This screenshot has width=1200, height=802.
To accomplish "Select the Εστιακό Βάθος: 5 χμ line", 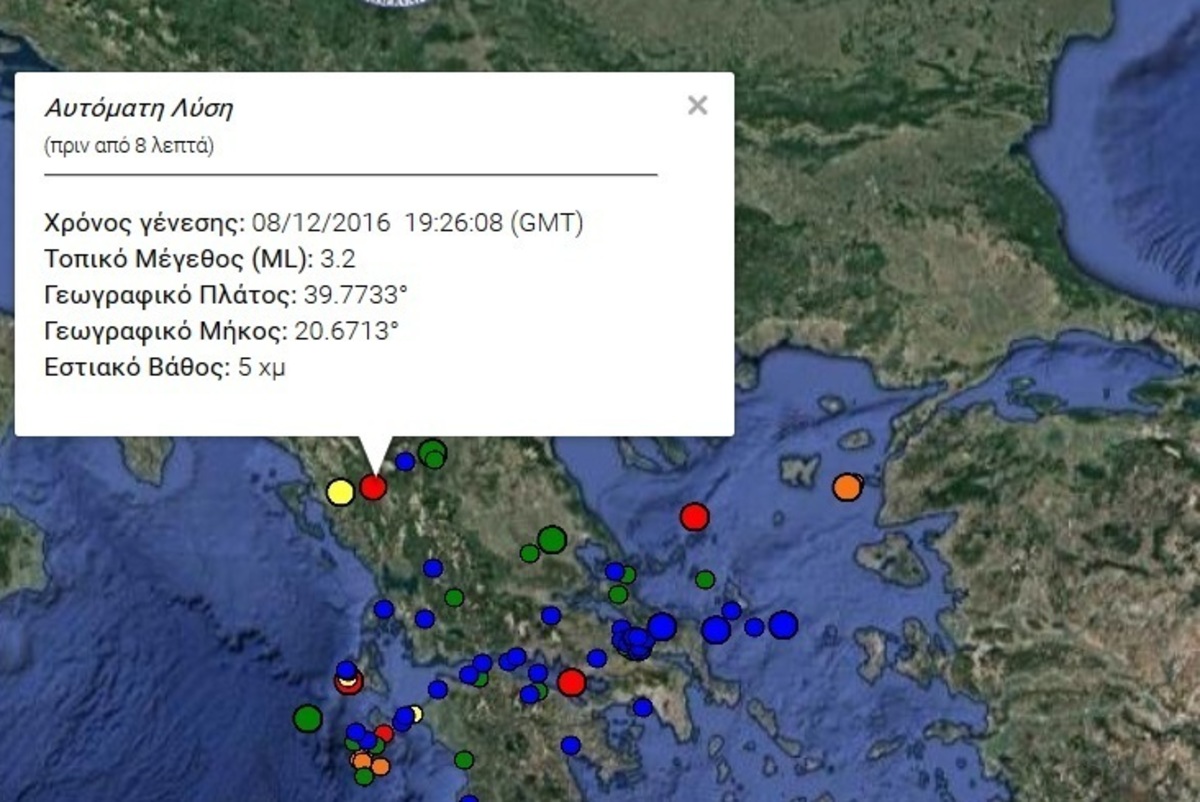I will 165,367.
